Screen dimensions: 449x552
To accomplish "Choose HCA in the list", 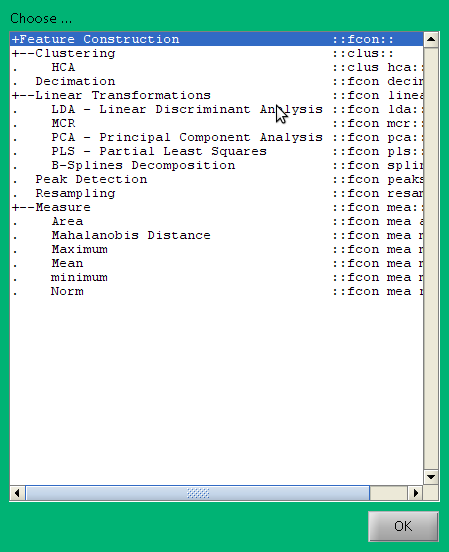I will [x=217, y=67].
